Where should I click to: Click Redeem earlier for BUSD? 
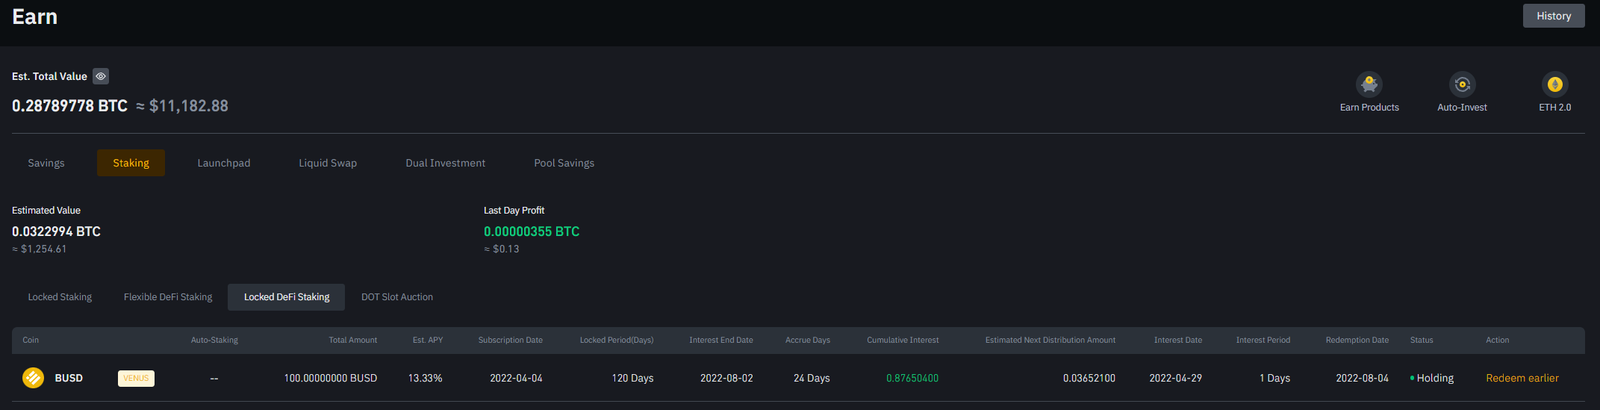coord(1522,378)
